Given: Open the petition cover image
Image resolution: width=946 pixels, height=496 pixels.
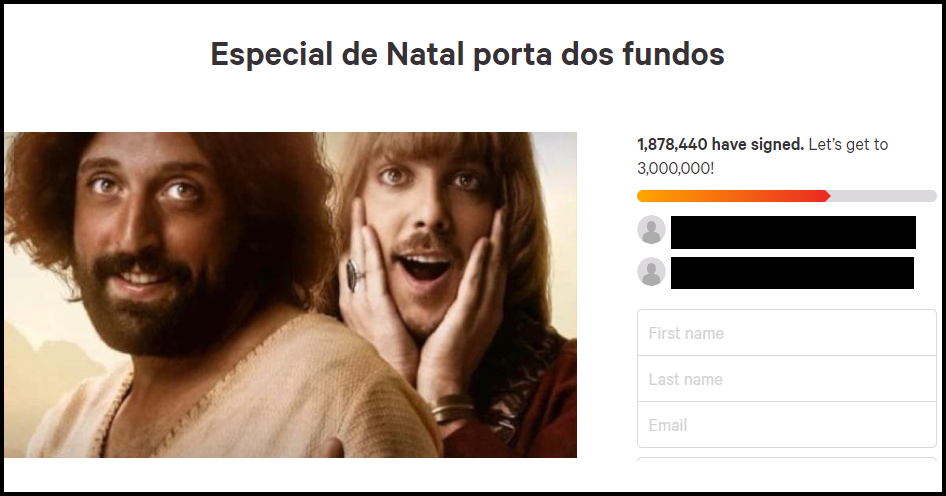Looking at the screenshot, I should [x=290, y=294].
